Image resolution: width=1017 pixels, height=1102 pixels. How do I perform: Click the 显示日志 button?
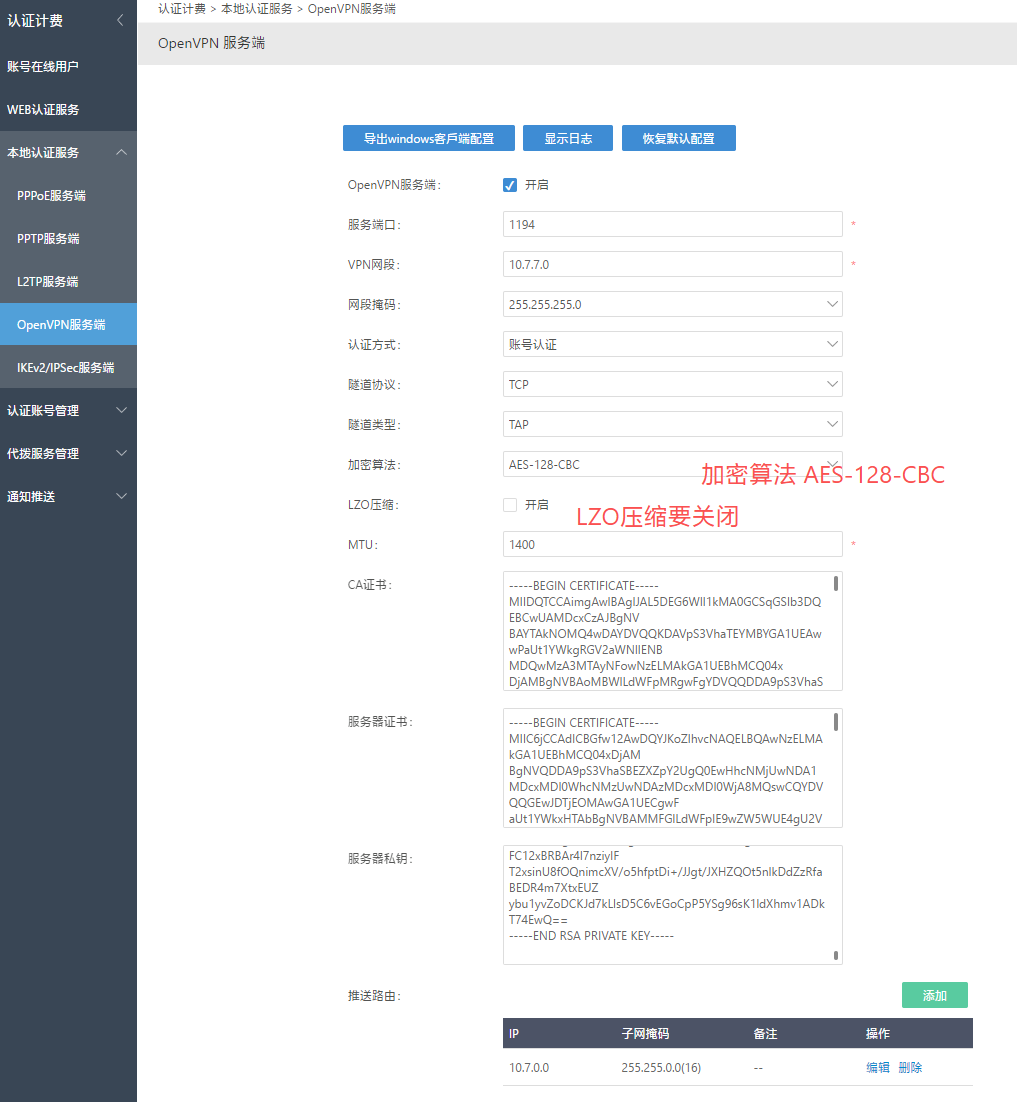pyautogui.click(x=568, y=138)
